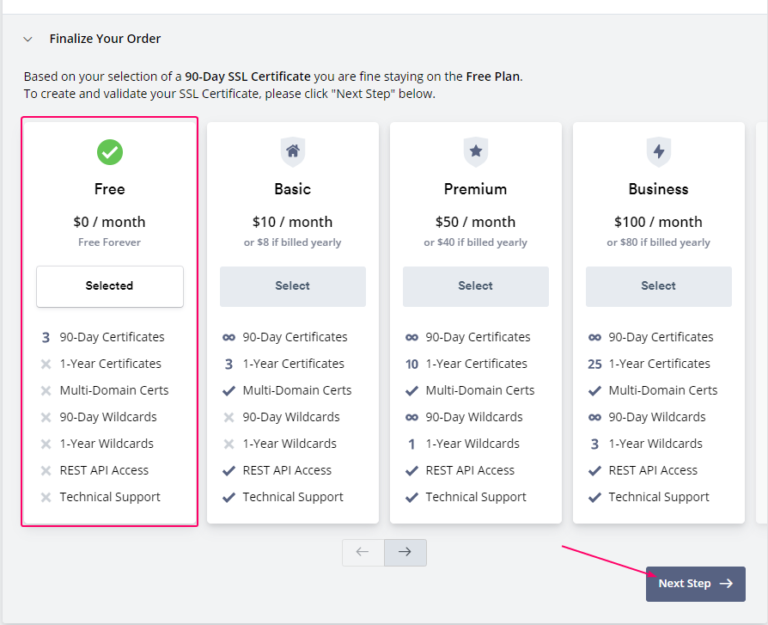This screenshot has height=625, width=768.
Task: Click the Next Step button
Action: click(696, 584)
